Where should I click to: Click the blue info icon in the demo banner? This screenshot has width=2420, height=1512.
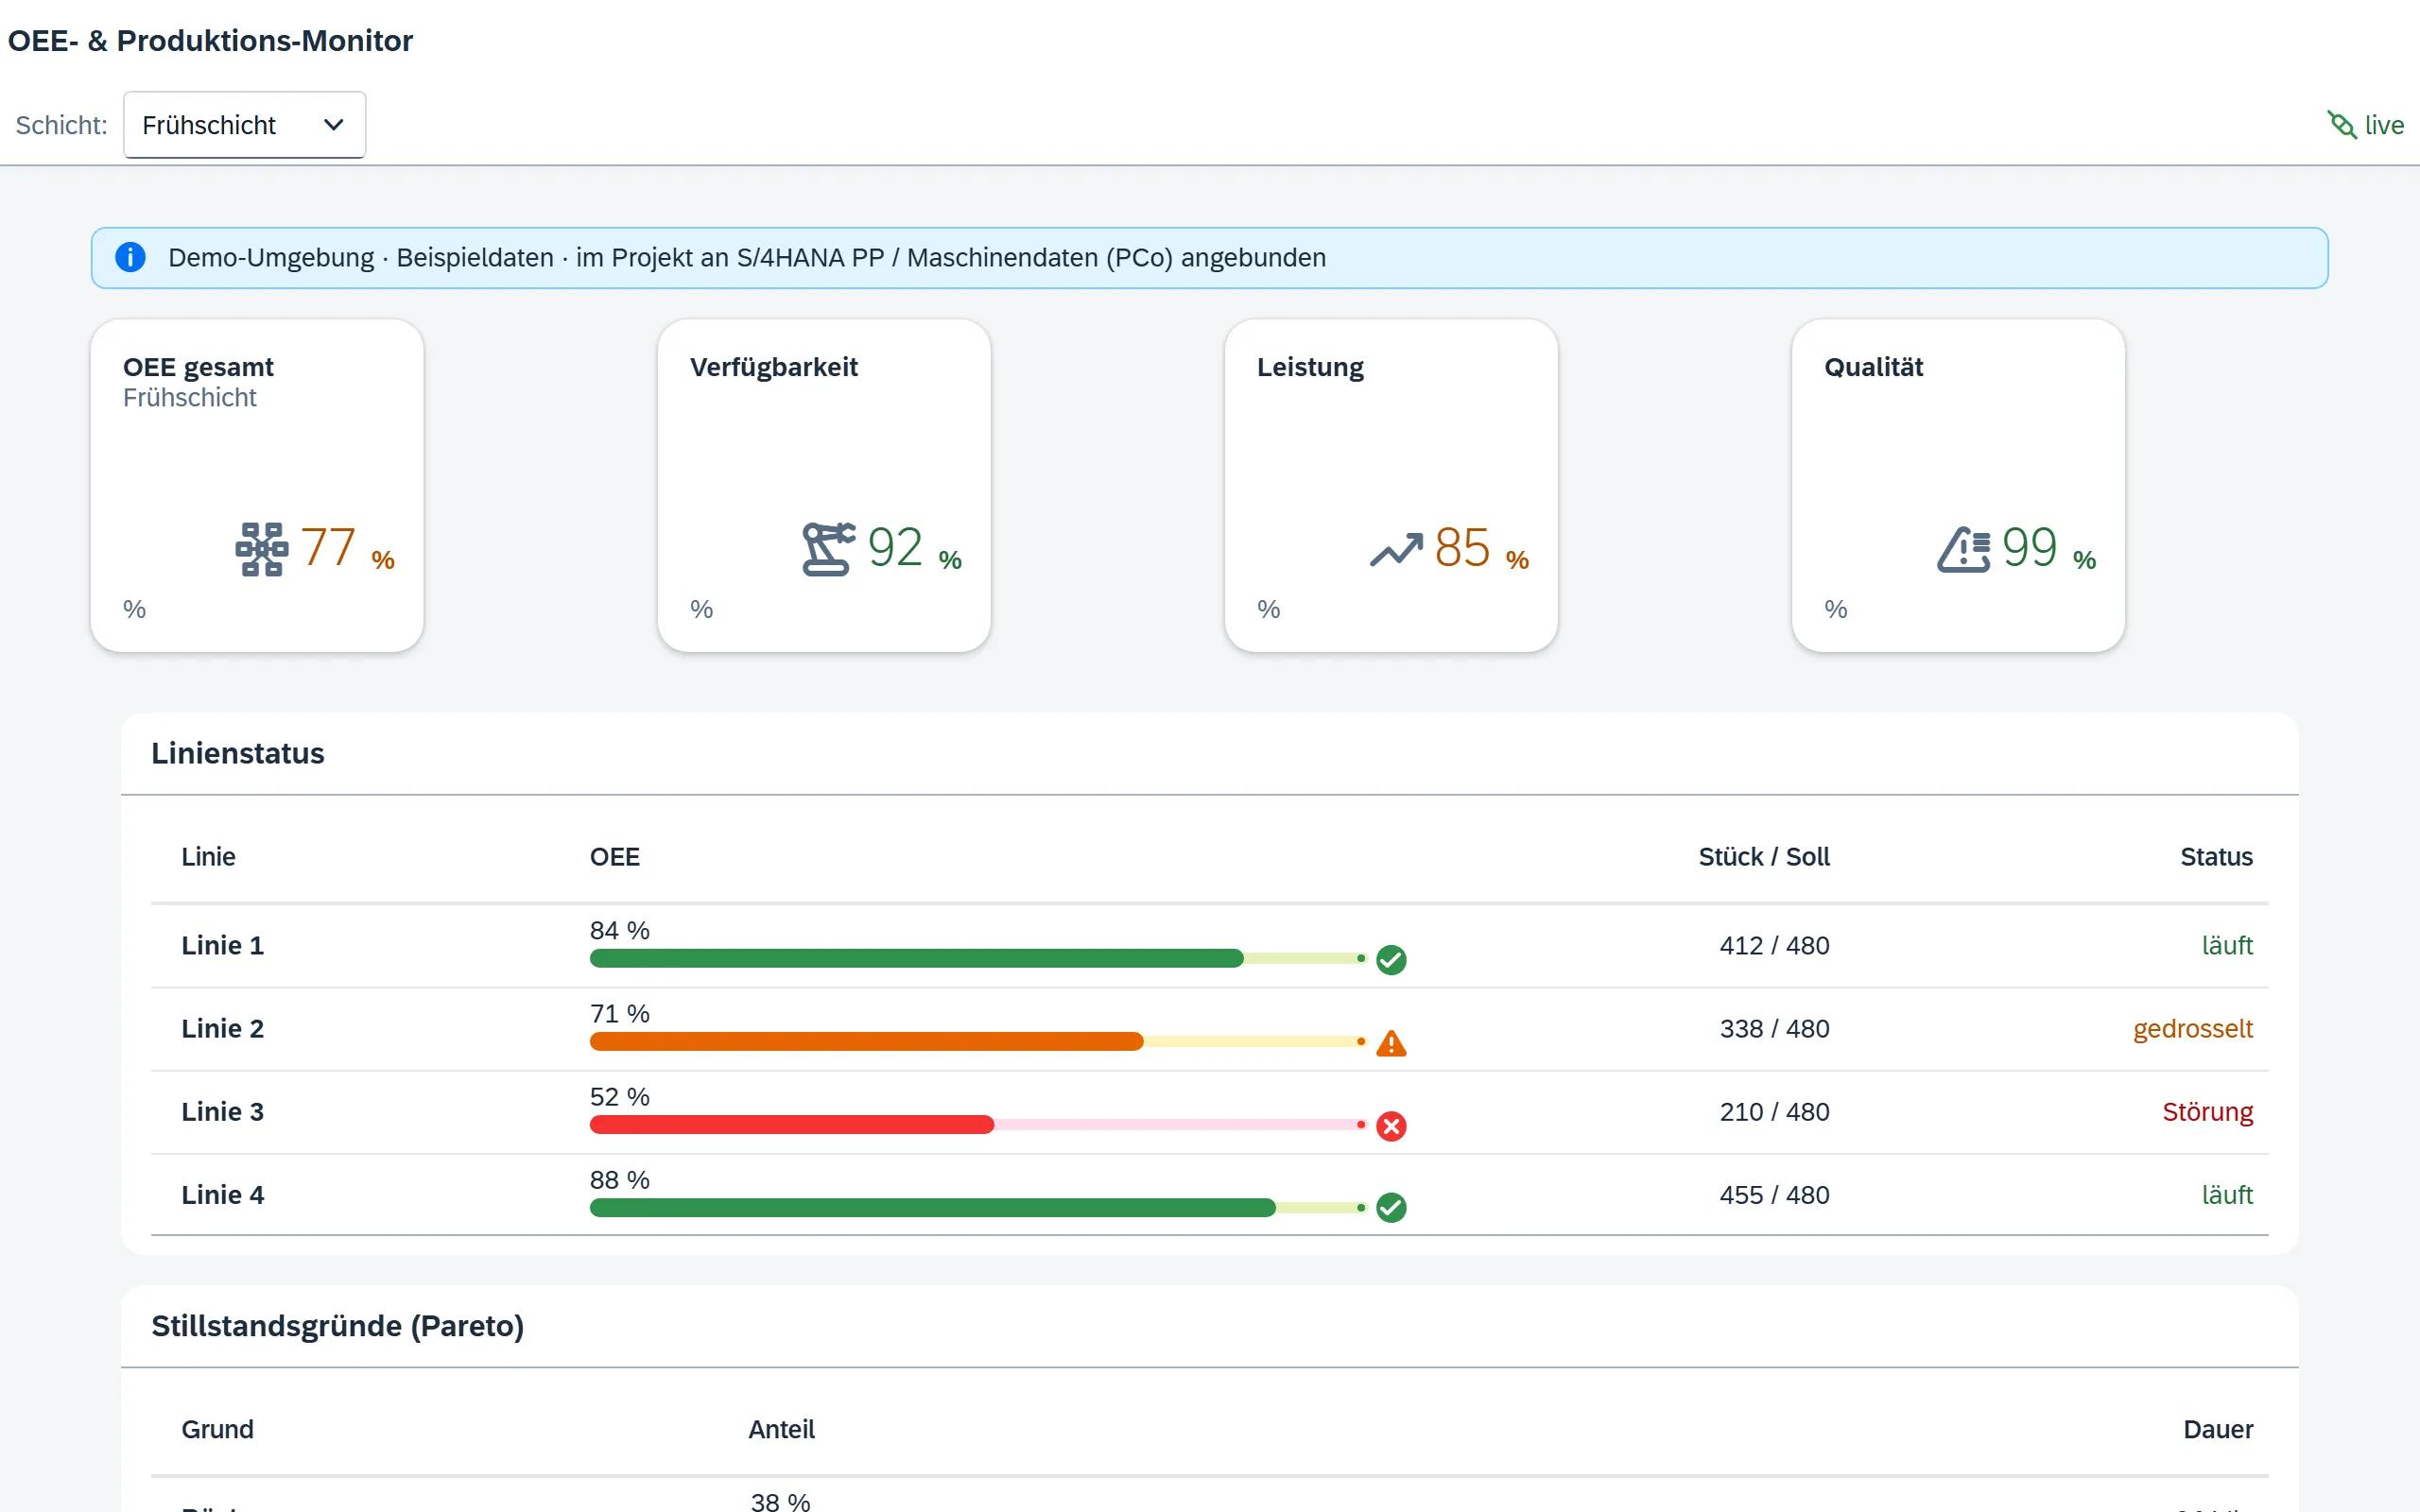click(x=130, y=257)
